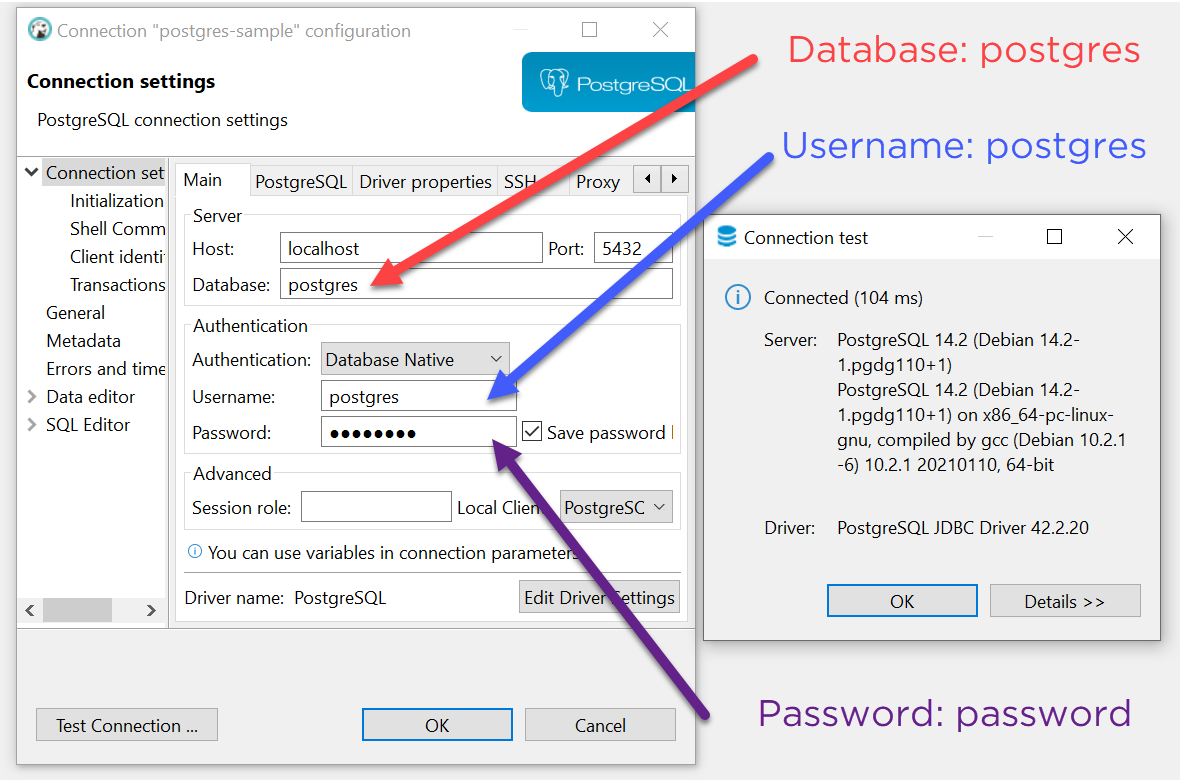Viewport: 1189px width, 780px height.
Task: Click left arrow of the sidebar scrollbar
Action: click(30, 610)
